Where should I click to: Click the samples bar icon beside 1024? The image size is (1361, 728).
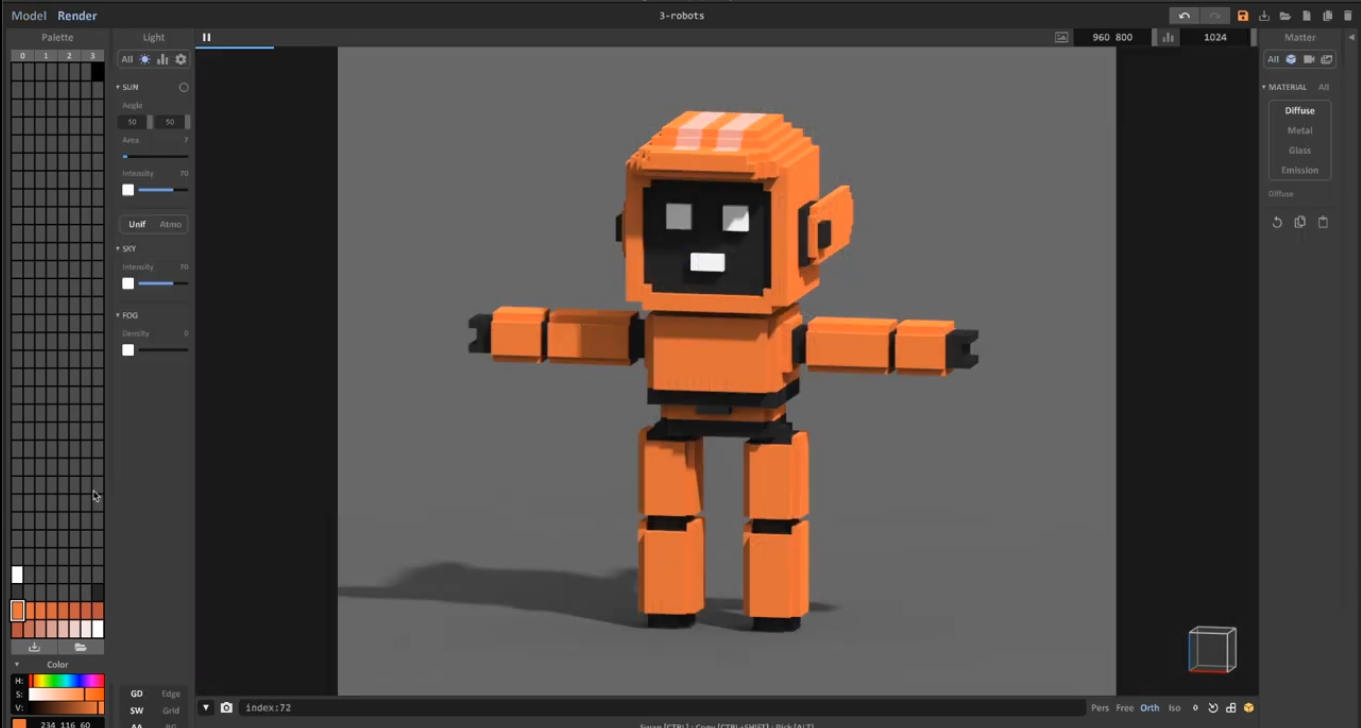[1167, 37]
